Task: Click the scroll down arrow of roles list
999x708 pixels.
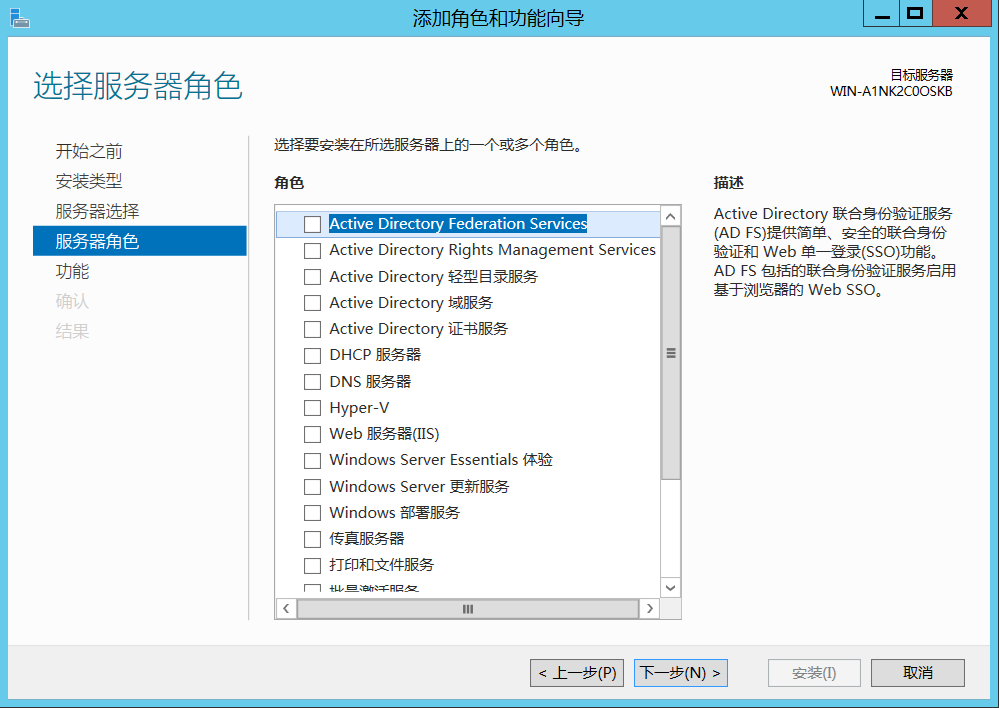Action: tap(670, 588)
